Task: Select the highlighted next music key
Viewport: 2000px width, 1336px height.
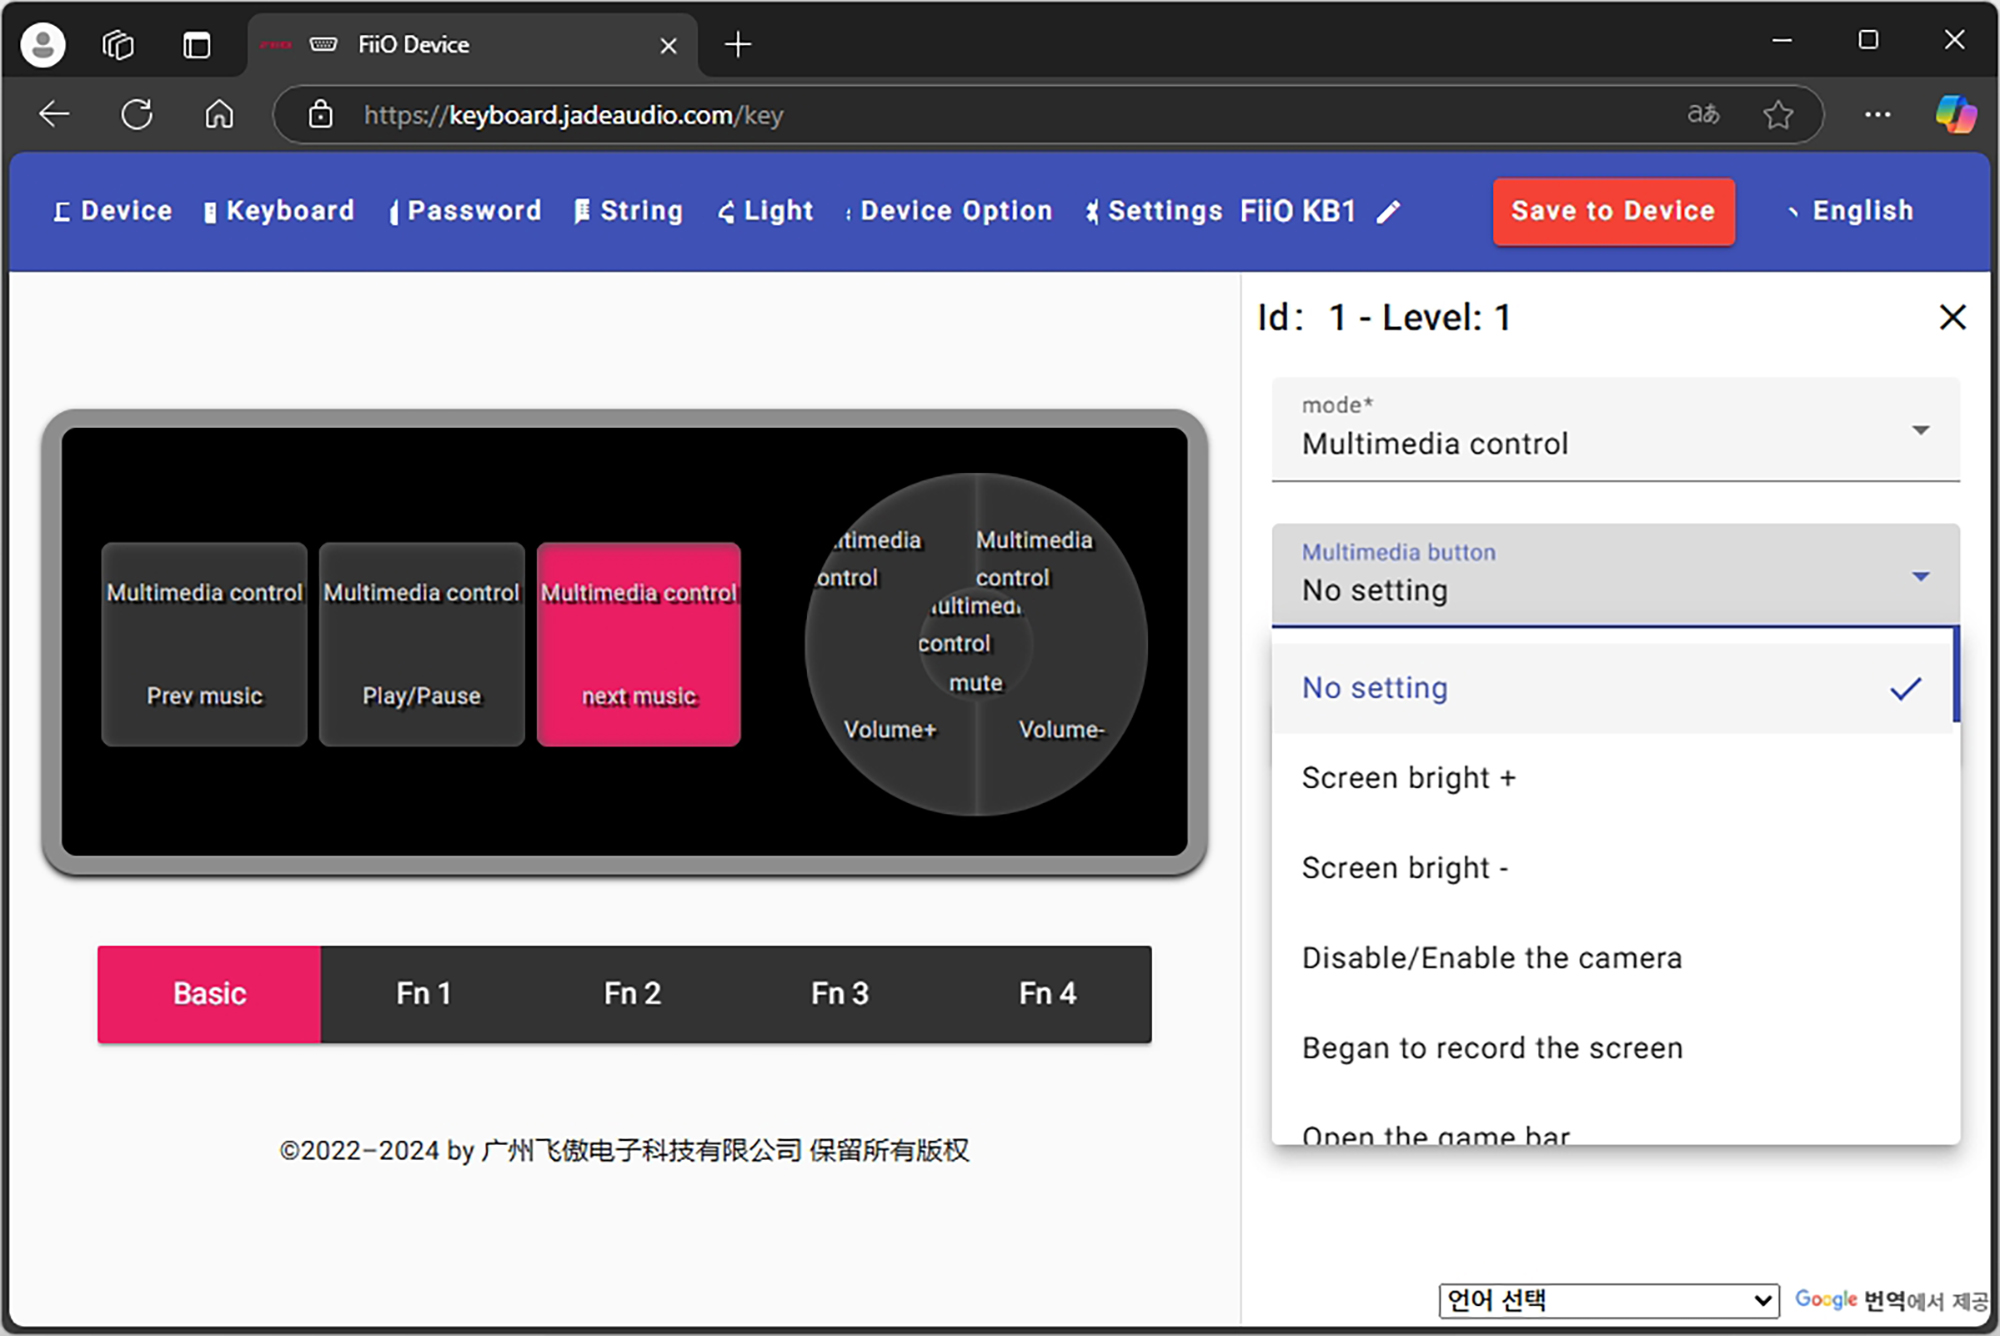Action: (x=639, y=645)
